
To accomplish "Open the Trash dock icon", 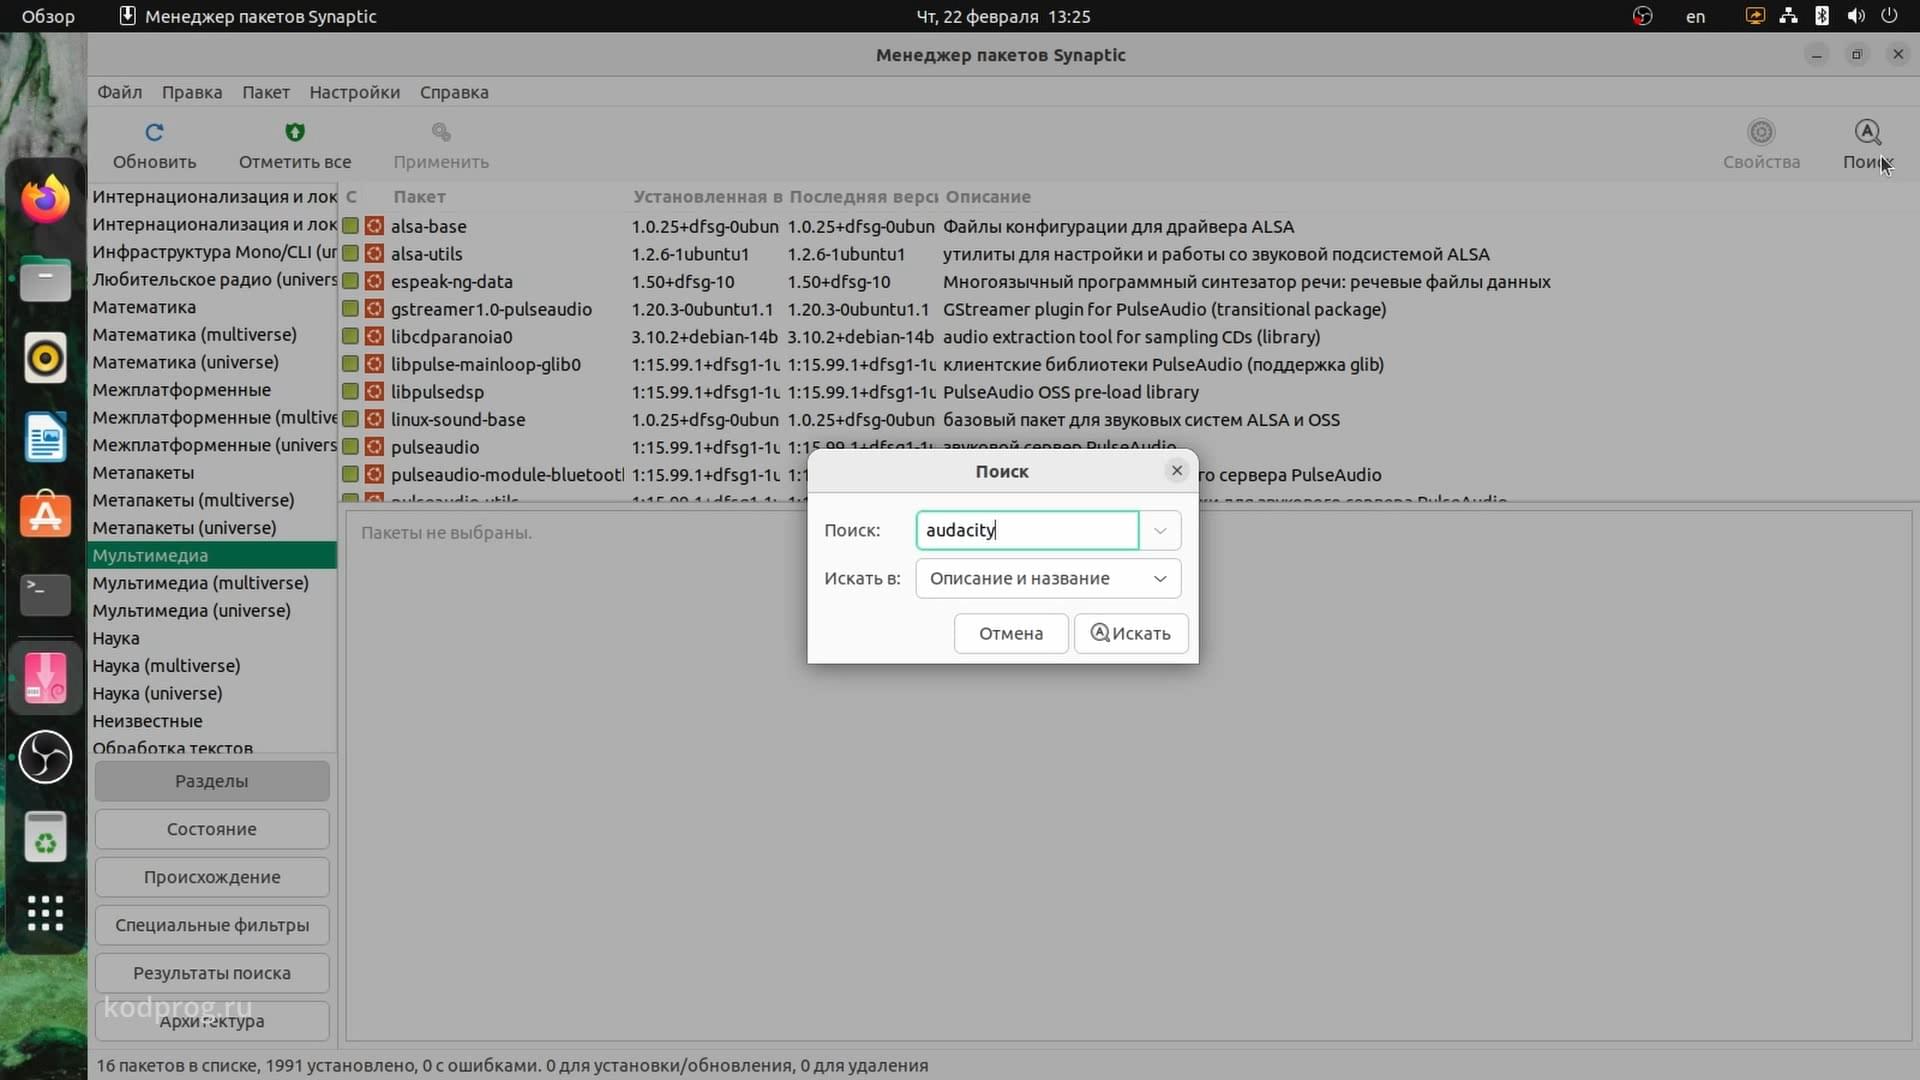I will (45, 836).
